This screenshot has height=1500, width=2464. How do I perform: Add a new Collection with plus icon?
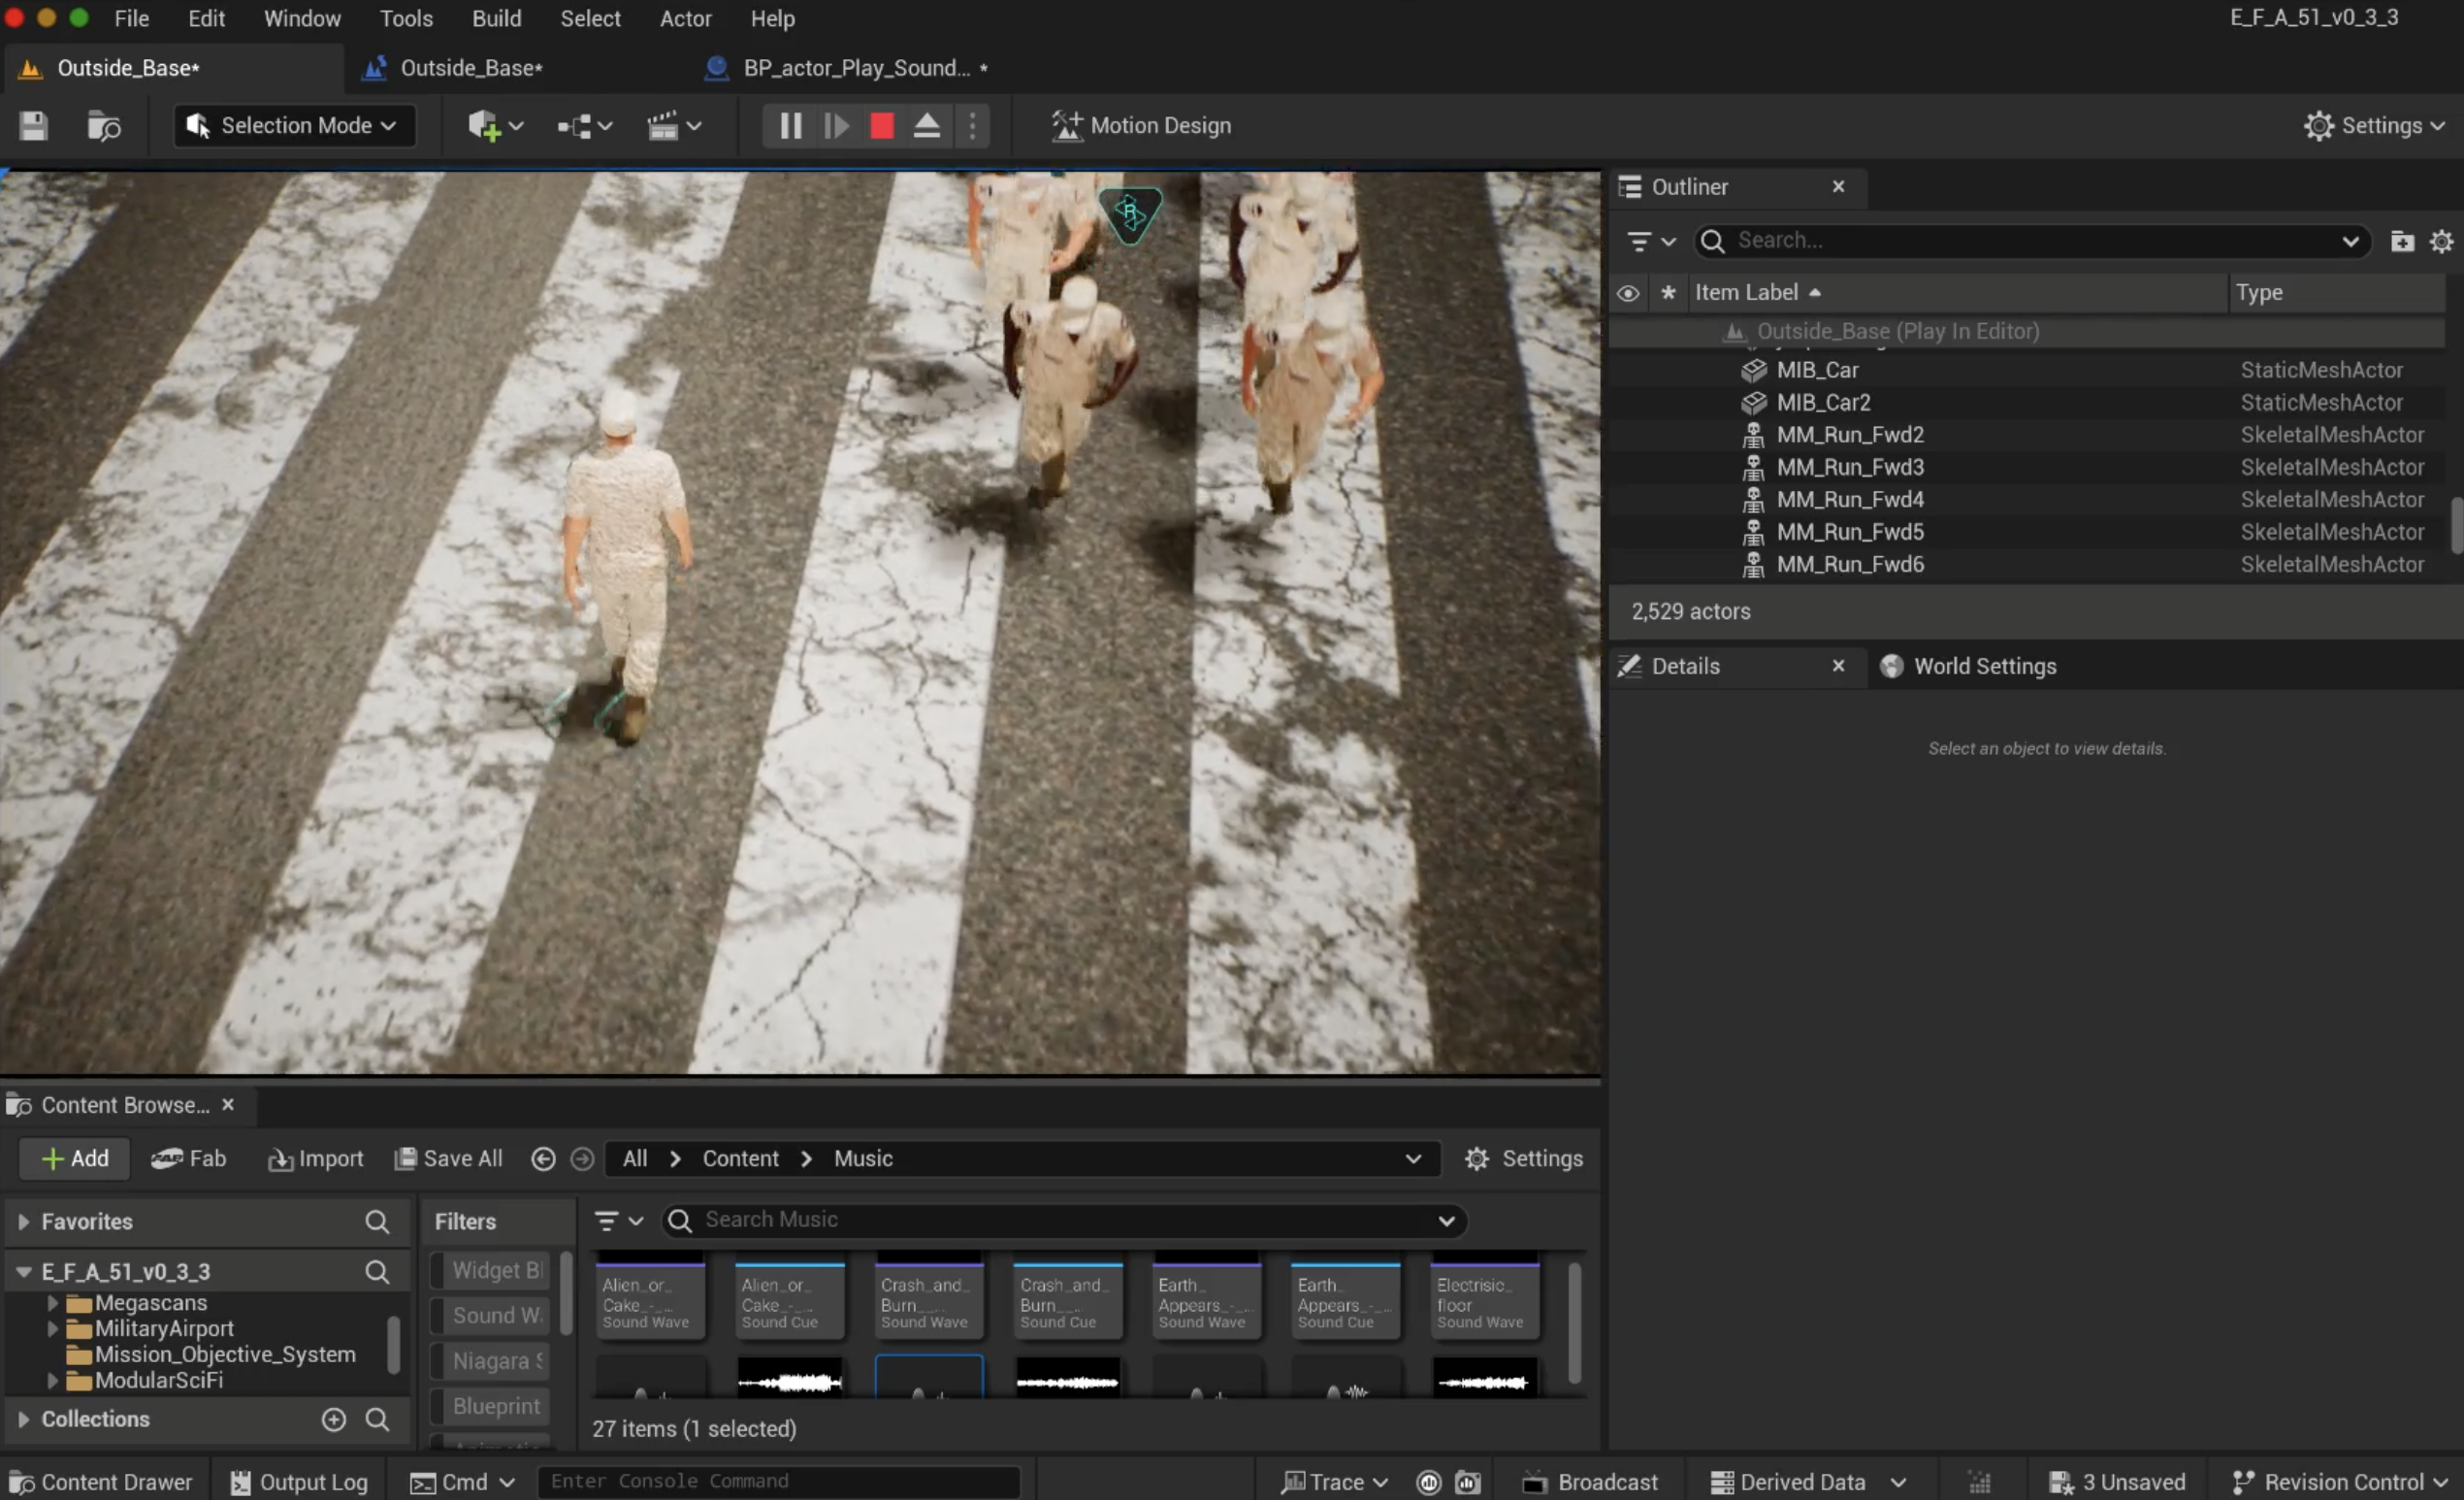click(334, 1420)
